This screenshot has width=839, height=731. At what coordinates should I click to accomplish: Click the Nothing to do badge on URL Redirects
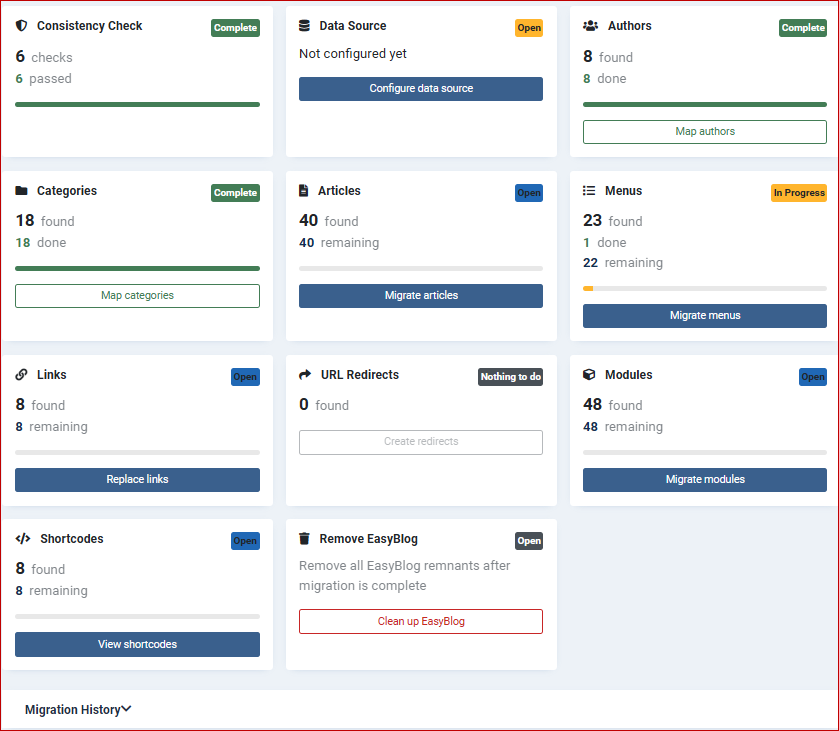pyautogui.click(x=510, y=377)
